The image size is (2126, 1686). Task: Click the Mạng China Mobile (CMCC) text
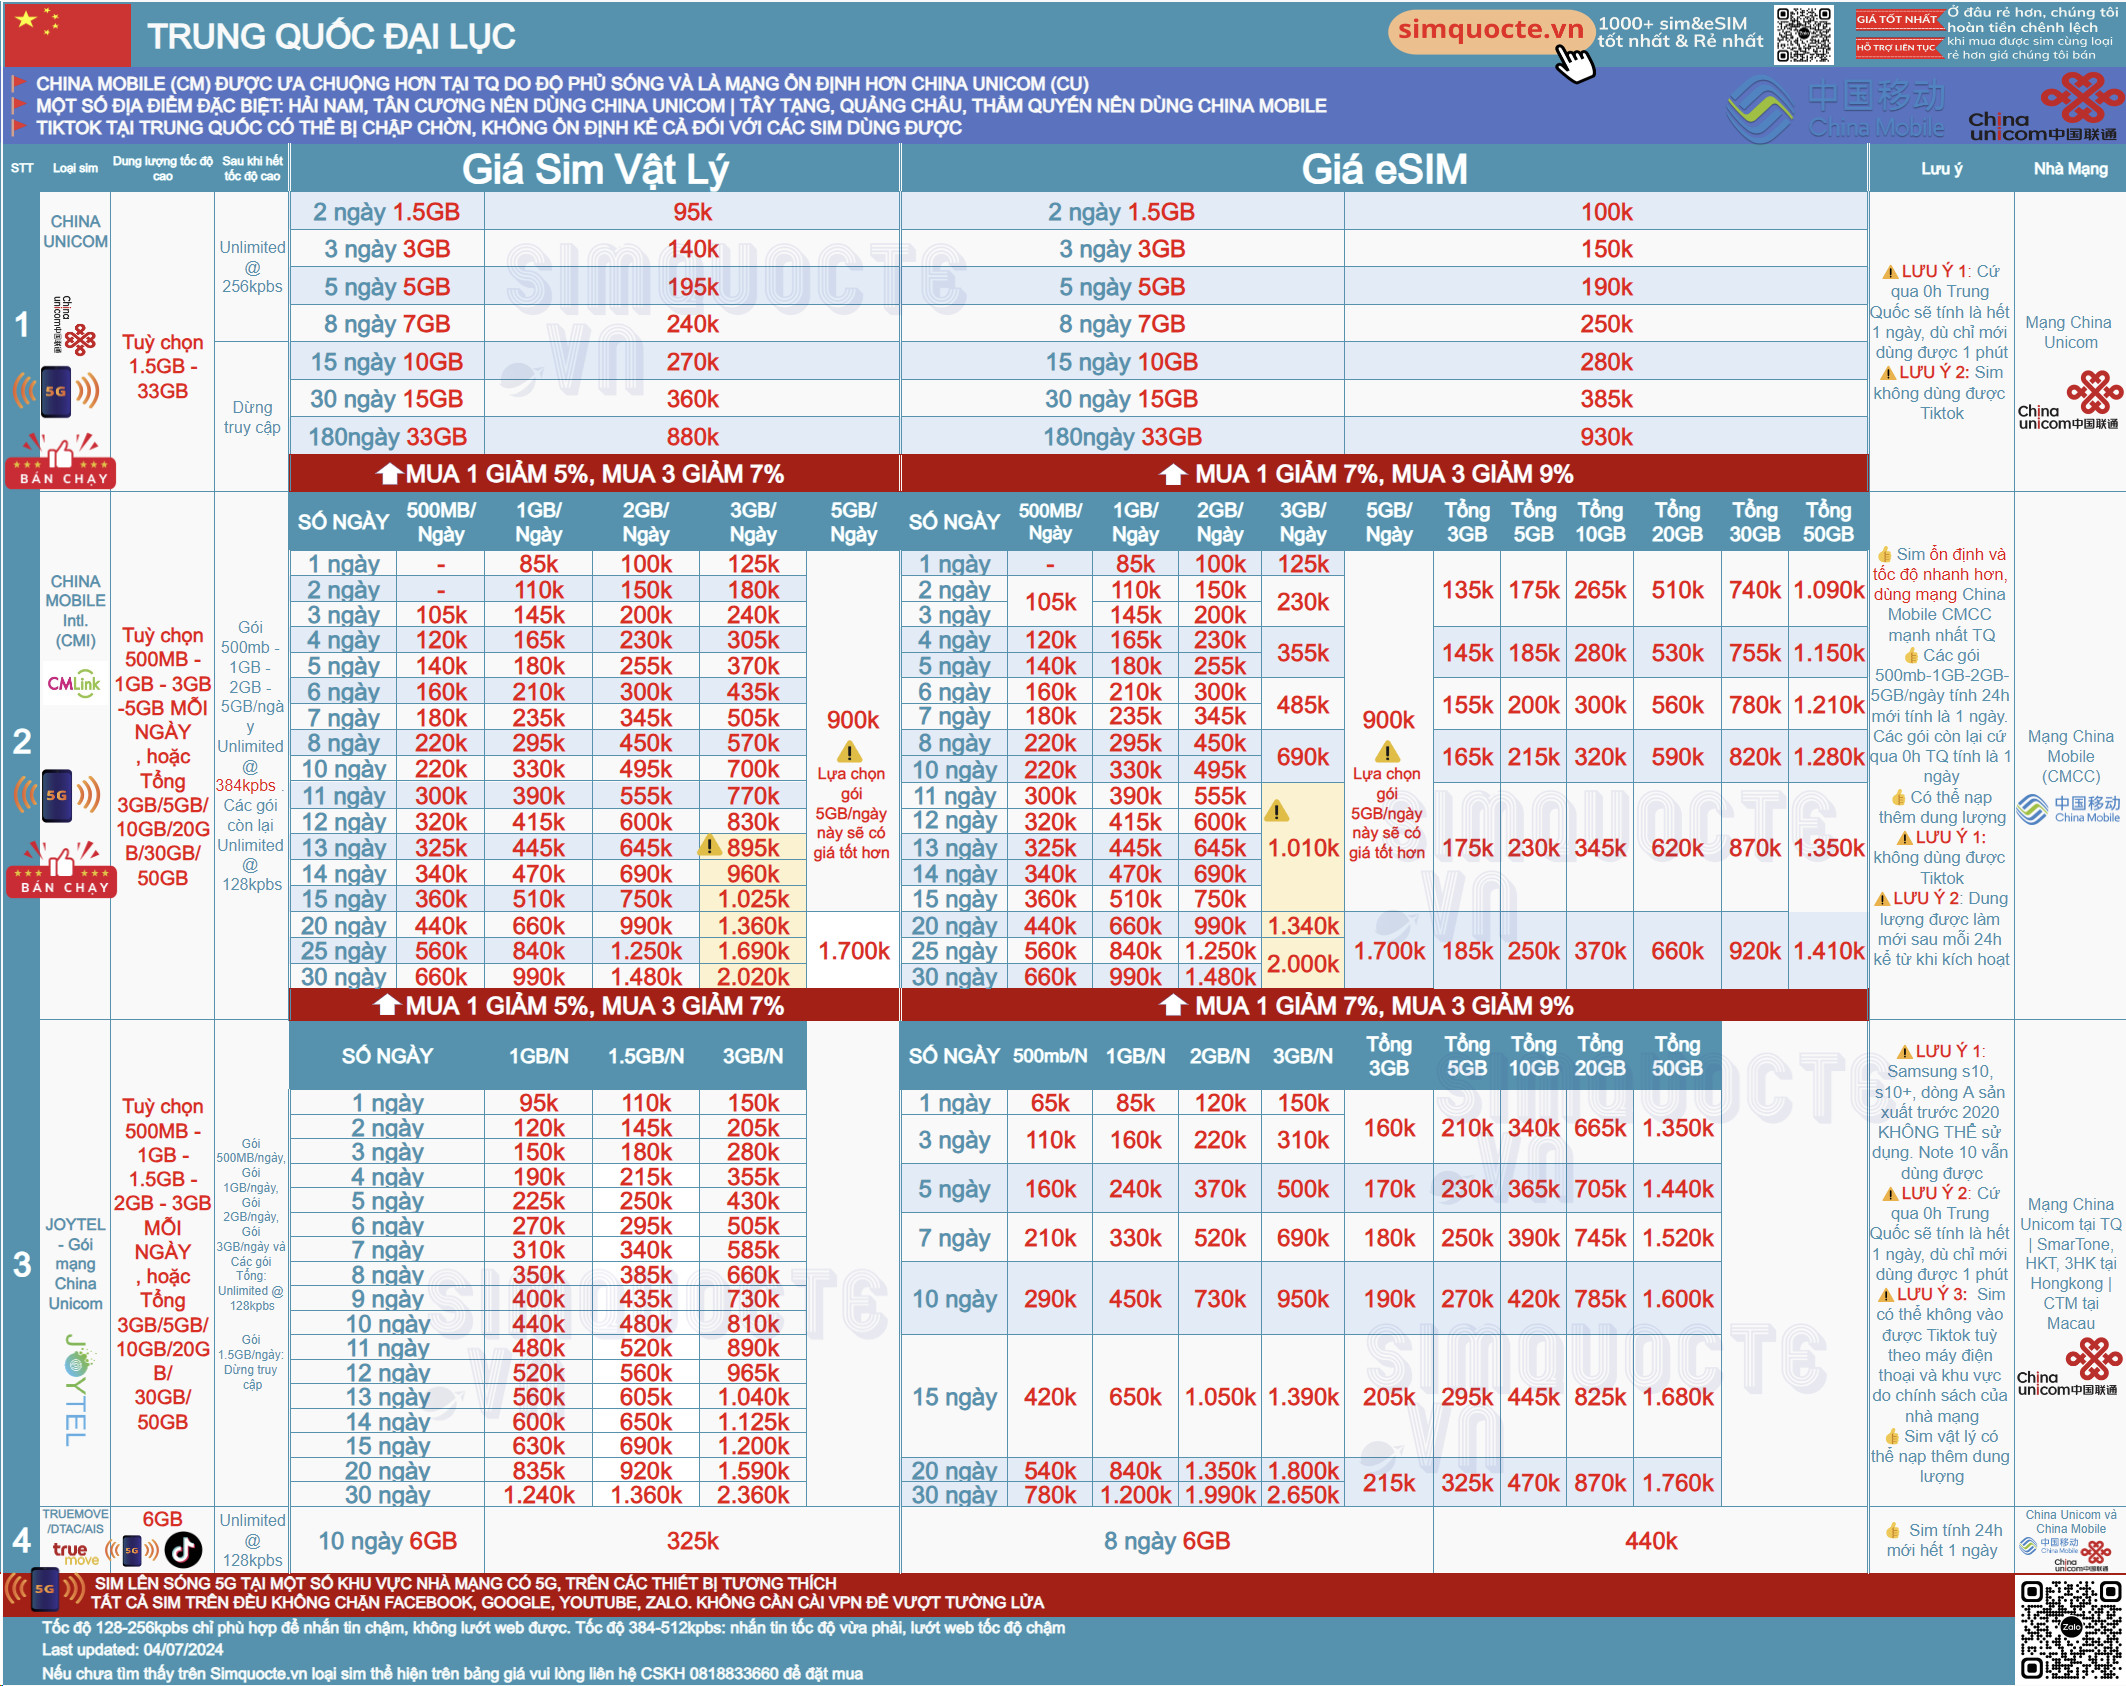[2069, 756]
